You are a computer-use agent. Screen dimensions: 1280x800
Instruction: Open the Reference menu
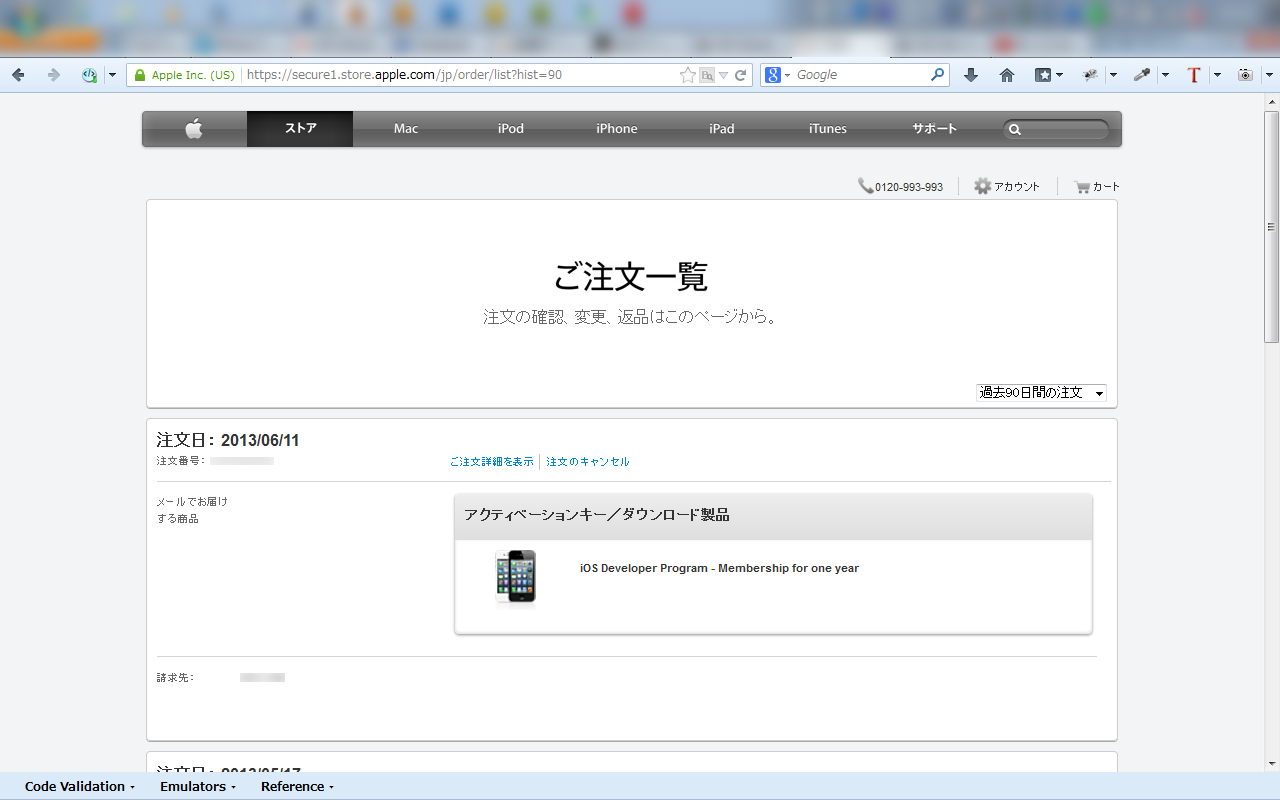(x=298, y=787)
